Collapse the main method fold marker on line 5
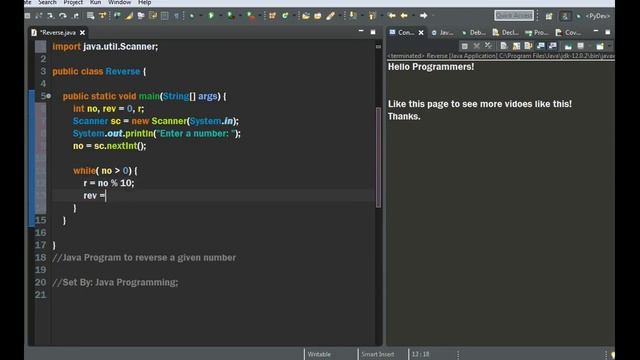 click(x=49, y=96)
